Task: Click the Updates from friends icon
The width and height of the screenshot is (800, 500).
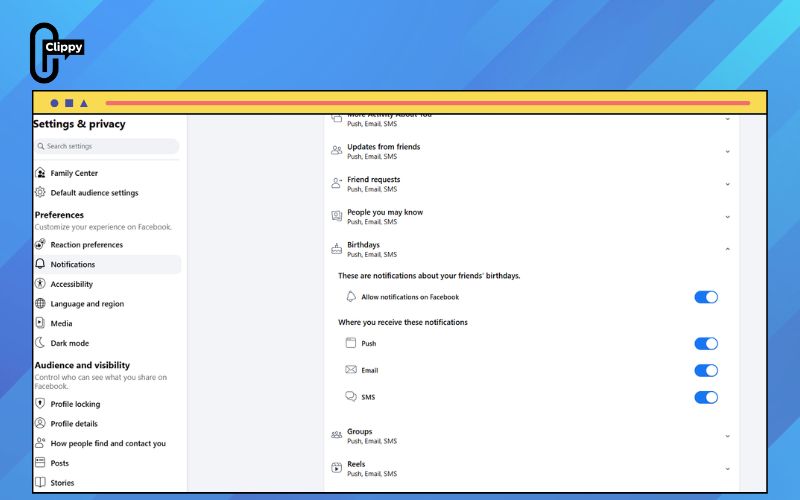Action: point(337,151)
